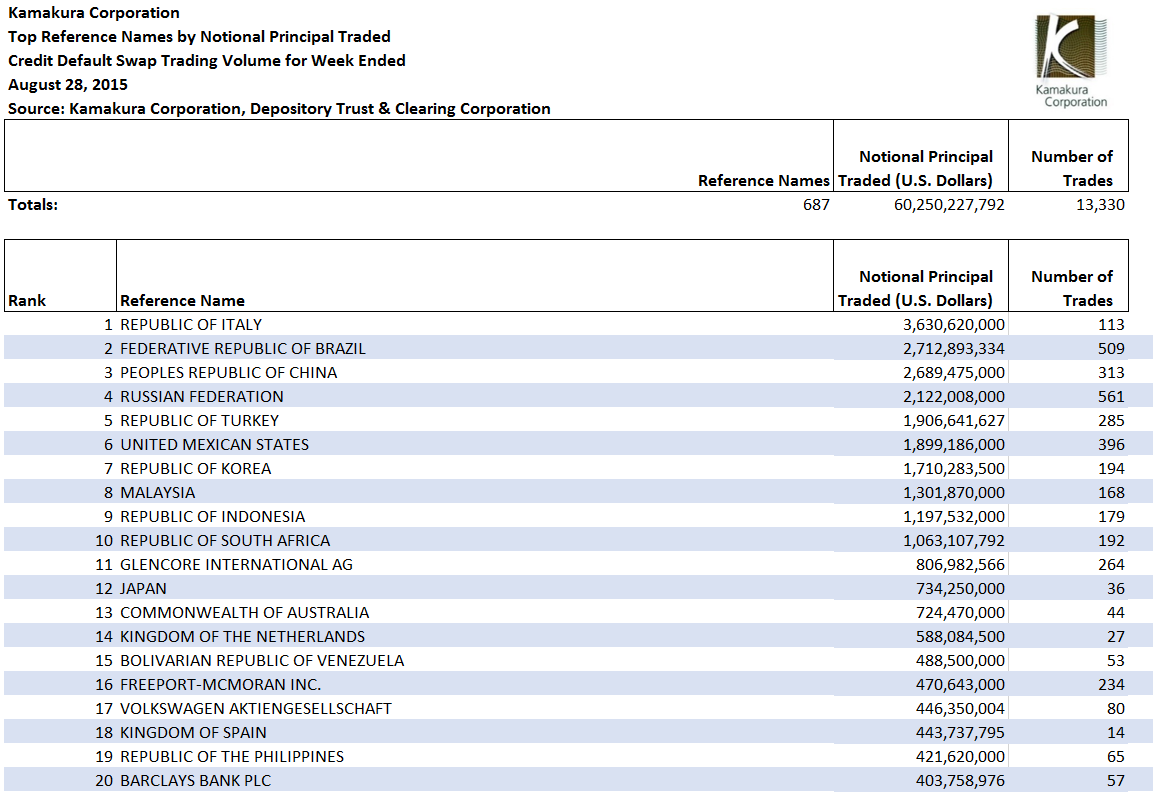The width and height of the screenshot is (1153, 792).
Task: Click the notional value 588,084,500
Action: 960,637
